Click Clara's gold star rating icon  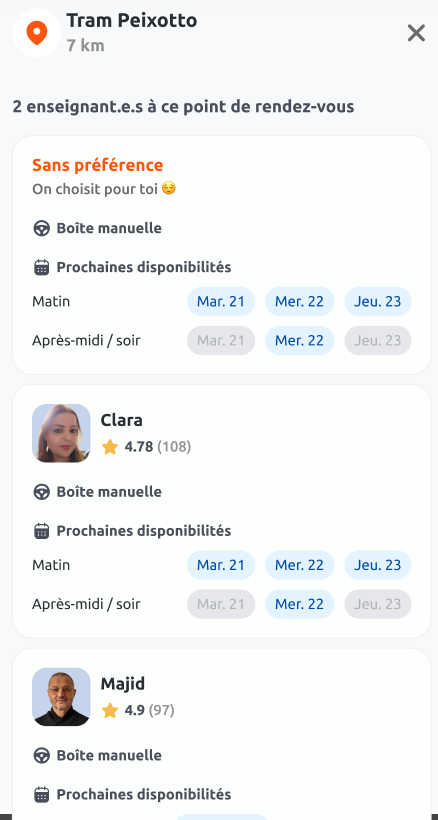point(110,447)
